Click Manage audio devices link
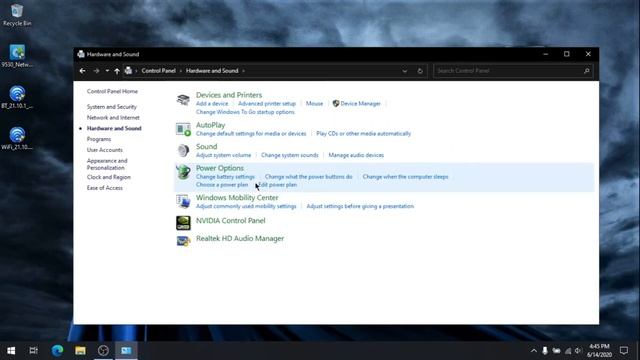This screenshot has height=360, width=640. tap(356, 155)
